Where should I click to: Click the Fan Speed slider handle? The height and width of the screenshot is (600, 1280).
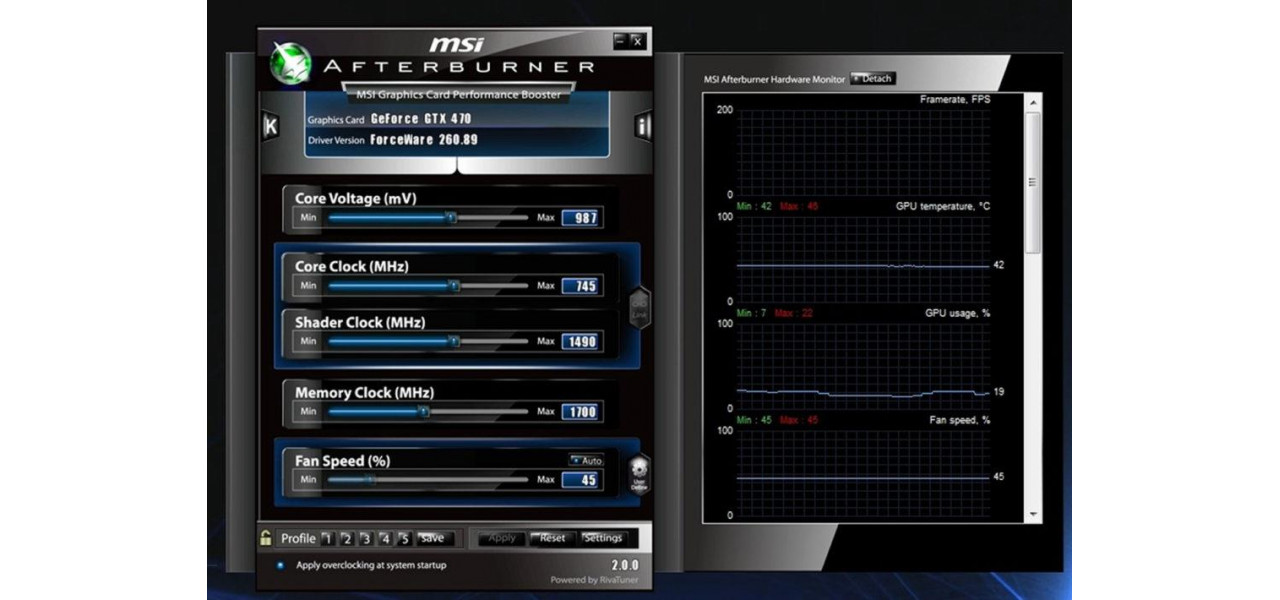370,480
